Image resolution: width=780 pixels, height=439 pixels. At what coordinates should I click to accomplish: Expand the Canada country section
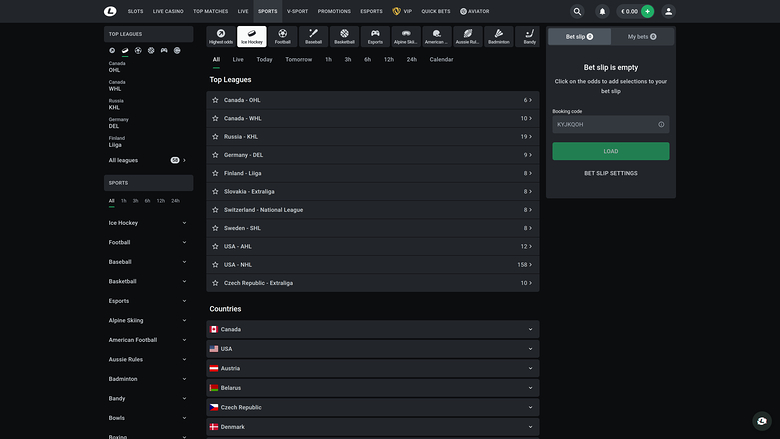tap(372, 329)
